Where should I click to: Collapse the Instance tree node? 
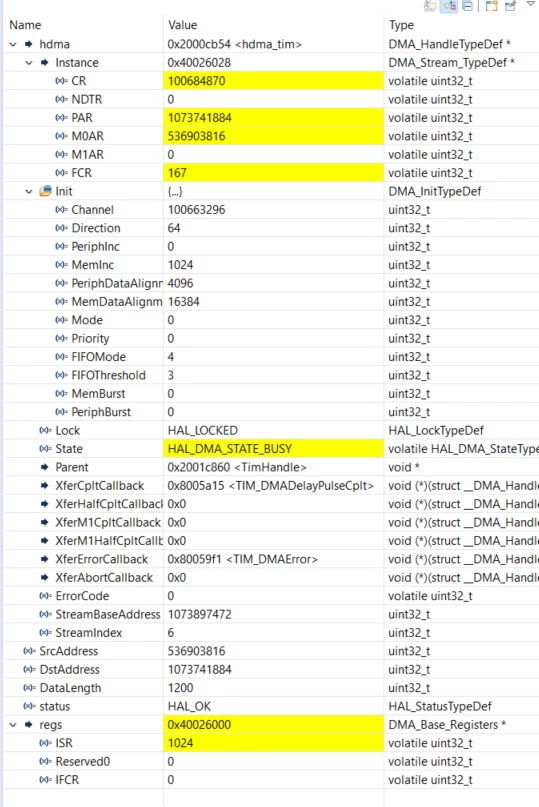pos(29,63)
